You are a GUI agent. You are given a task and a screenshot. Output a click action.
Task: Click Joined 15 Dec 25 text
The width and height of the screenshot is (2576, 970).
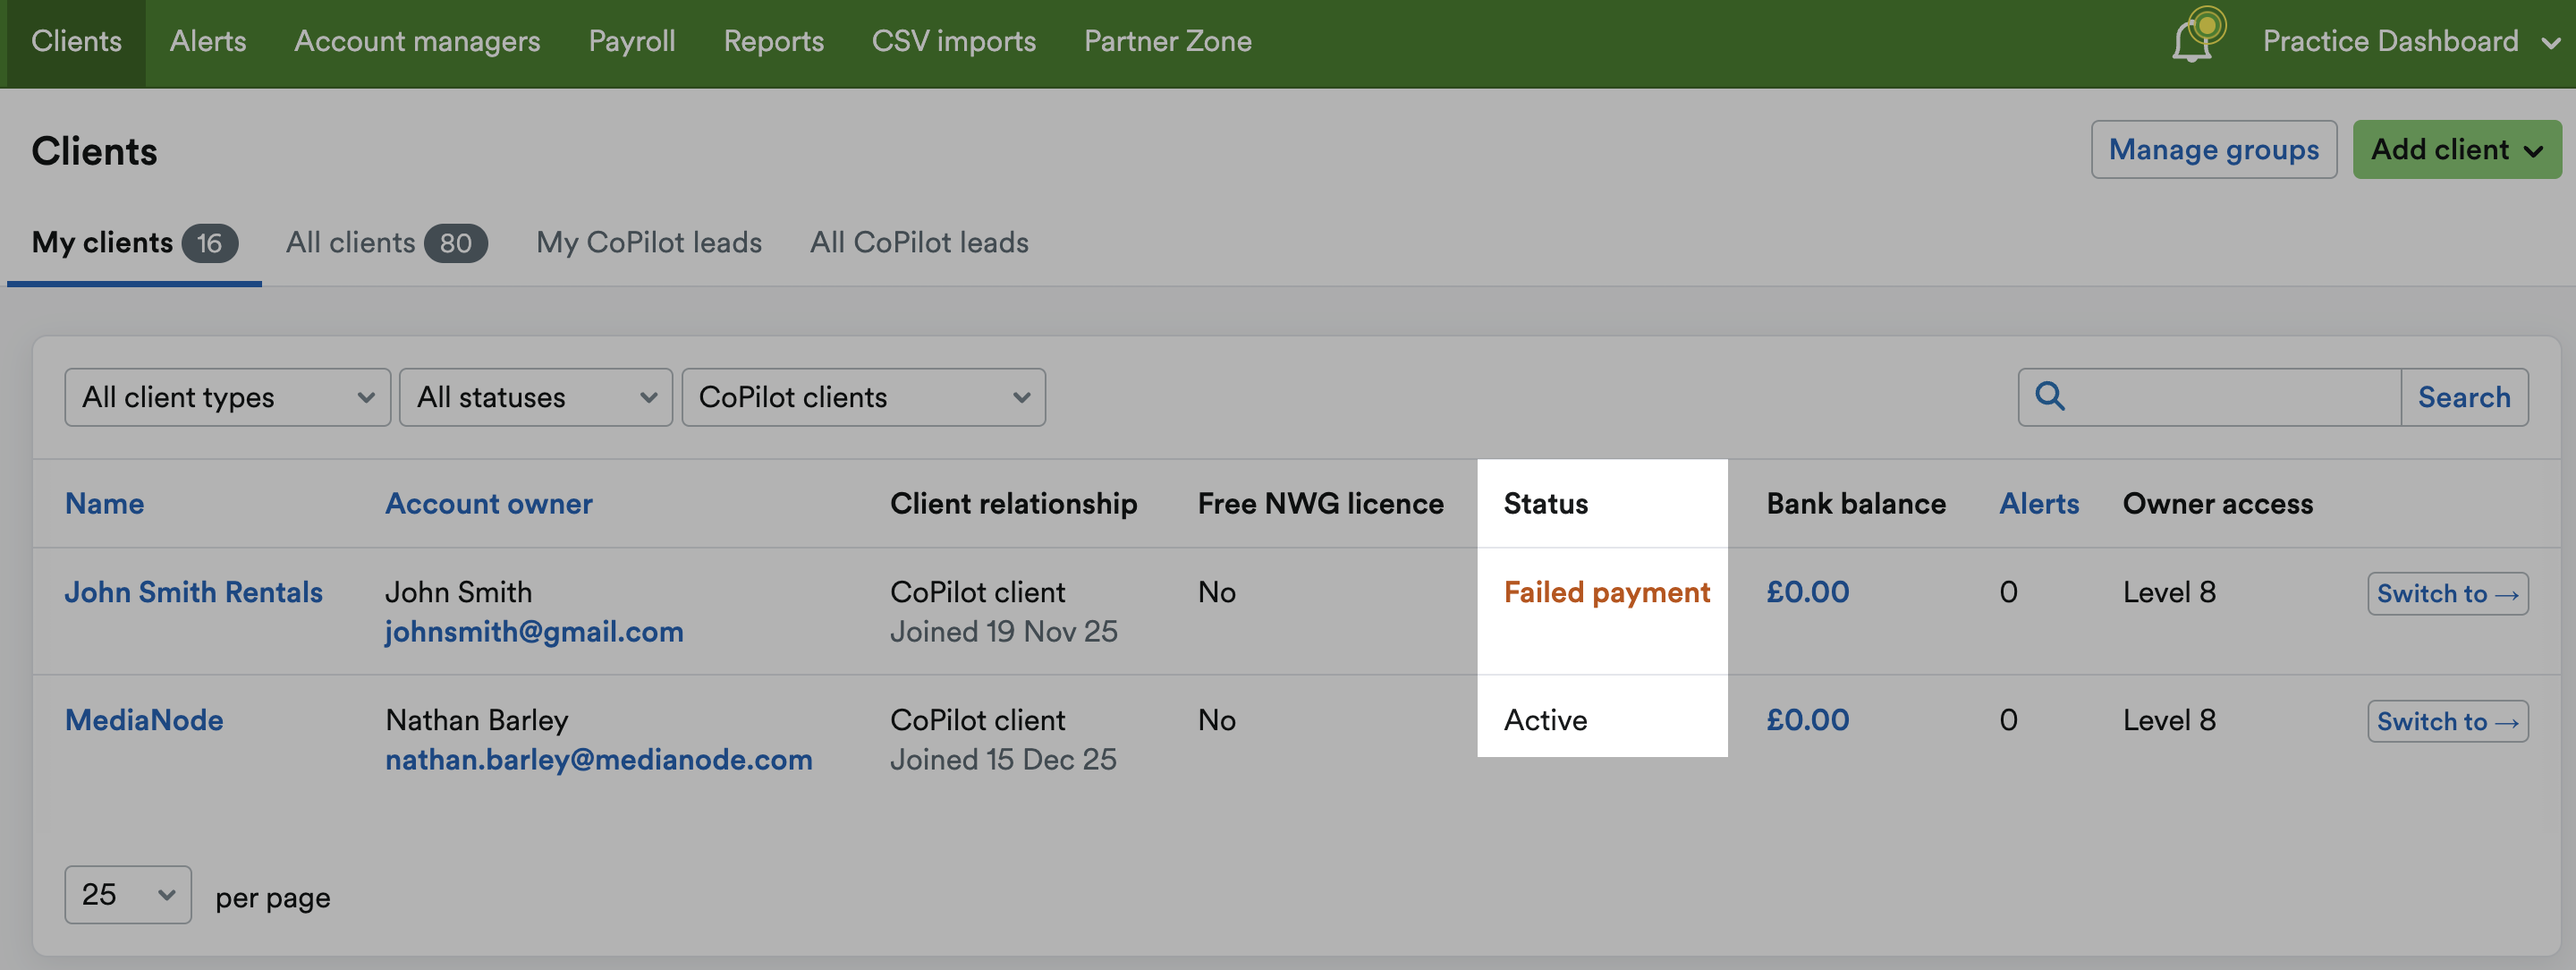(1004, 760)
